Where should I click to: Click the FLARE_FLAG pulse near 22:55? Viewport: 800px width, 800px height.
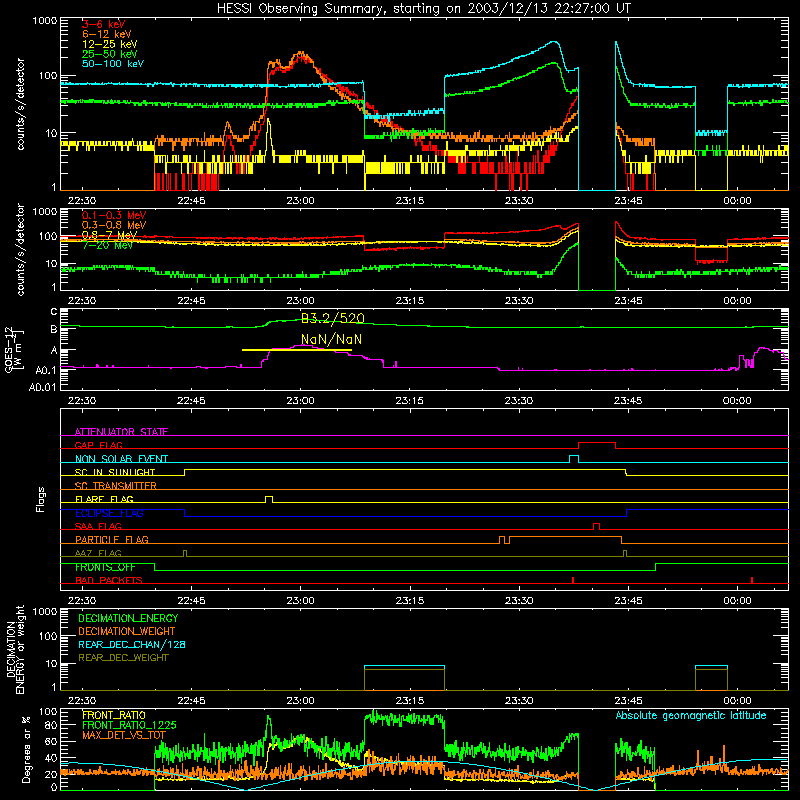269,499
